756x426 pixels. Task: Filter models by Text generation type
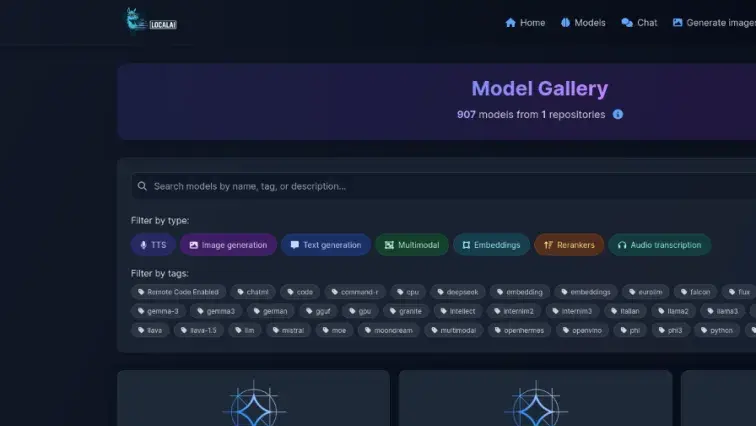point(325,245)
